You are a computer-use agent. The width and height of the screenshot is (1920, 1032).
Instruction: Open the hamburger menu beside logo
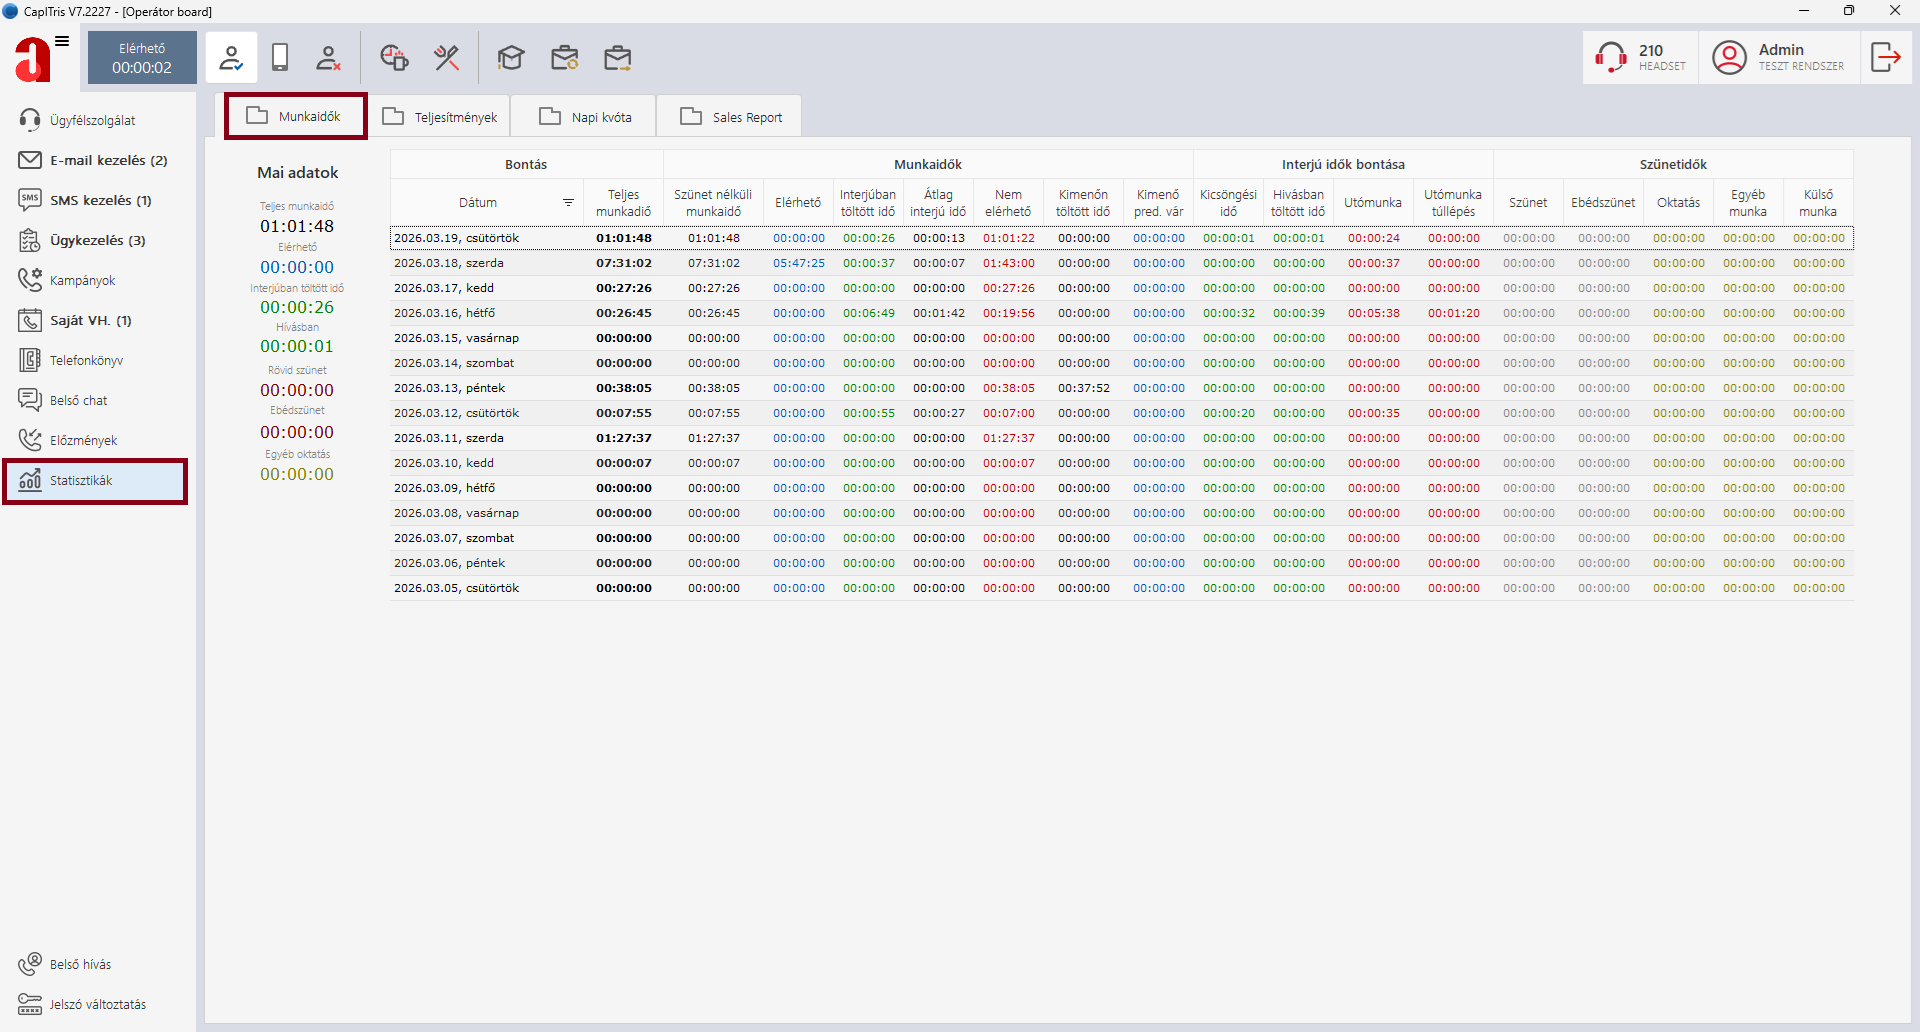tap(62, 41)
